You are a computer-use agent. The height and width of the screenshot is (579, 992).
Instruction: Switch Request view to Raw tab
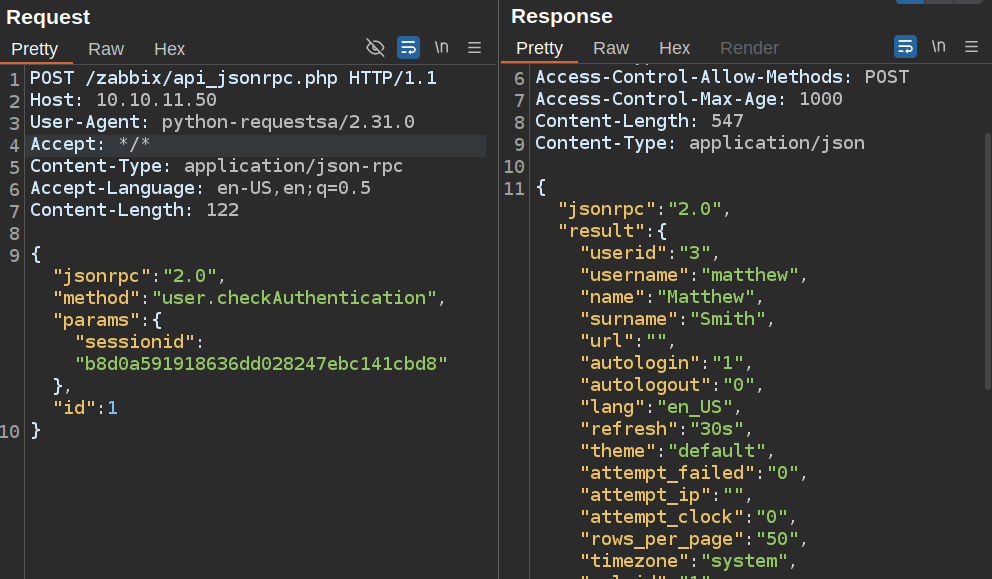(106, 49)
